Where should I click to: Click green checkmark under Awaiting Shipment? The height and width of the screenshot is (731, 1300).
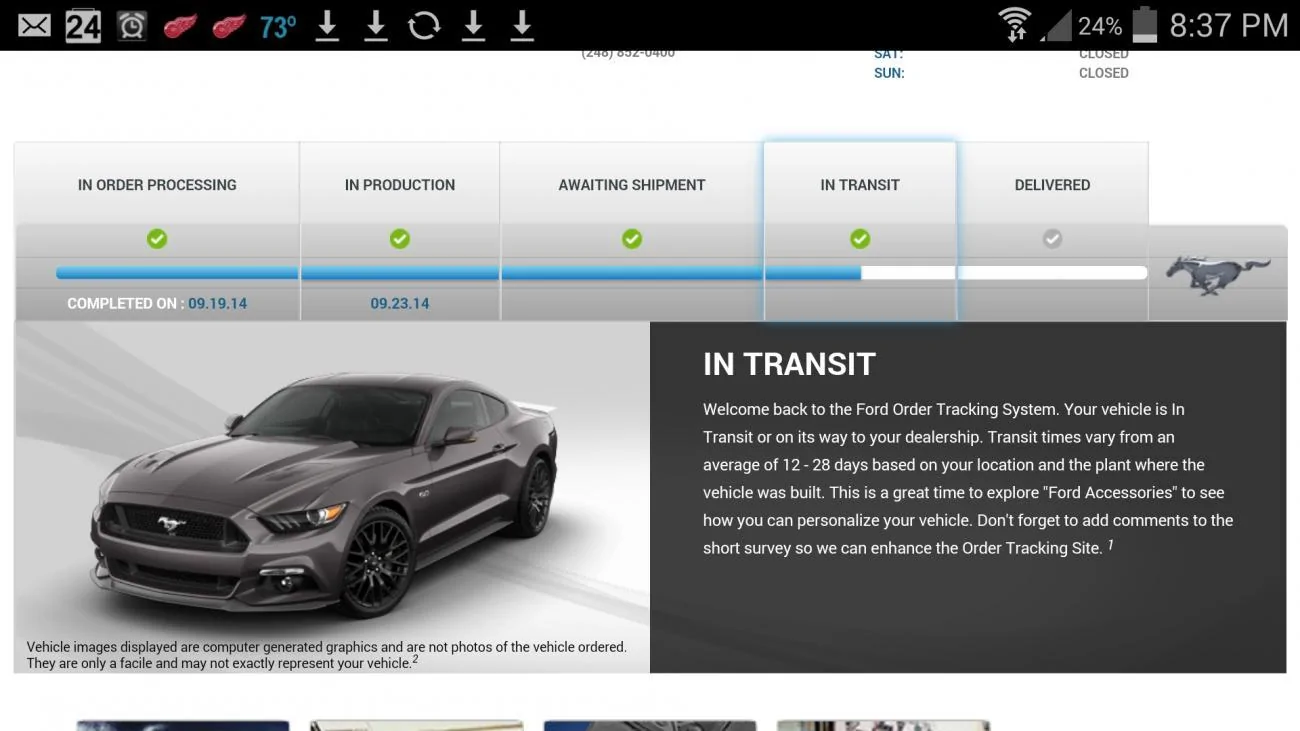pyautogui.click(x=632, y=239)
